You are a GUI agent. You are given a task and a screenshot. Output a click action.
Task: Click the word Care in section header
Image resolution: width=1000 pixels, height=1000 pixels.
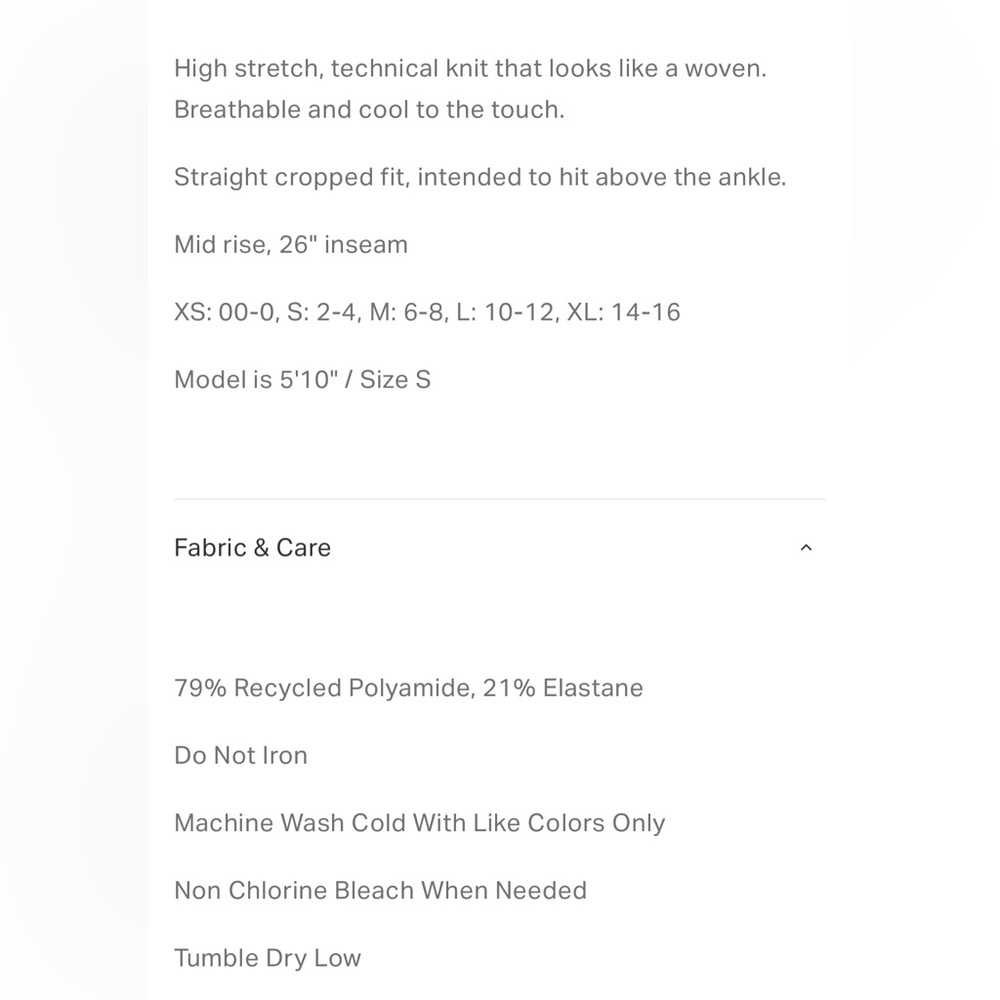(x=304, y=548)
